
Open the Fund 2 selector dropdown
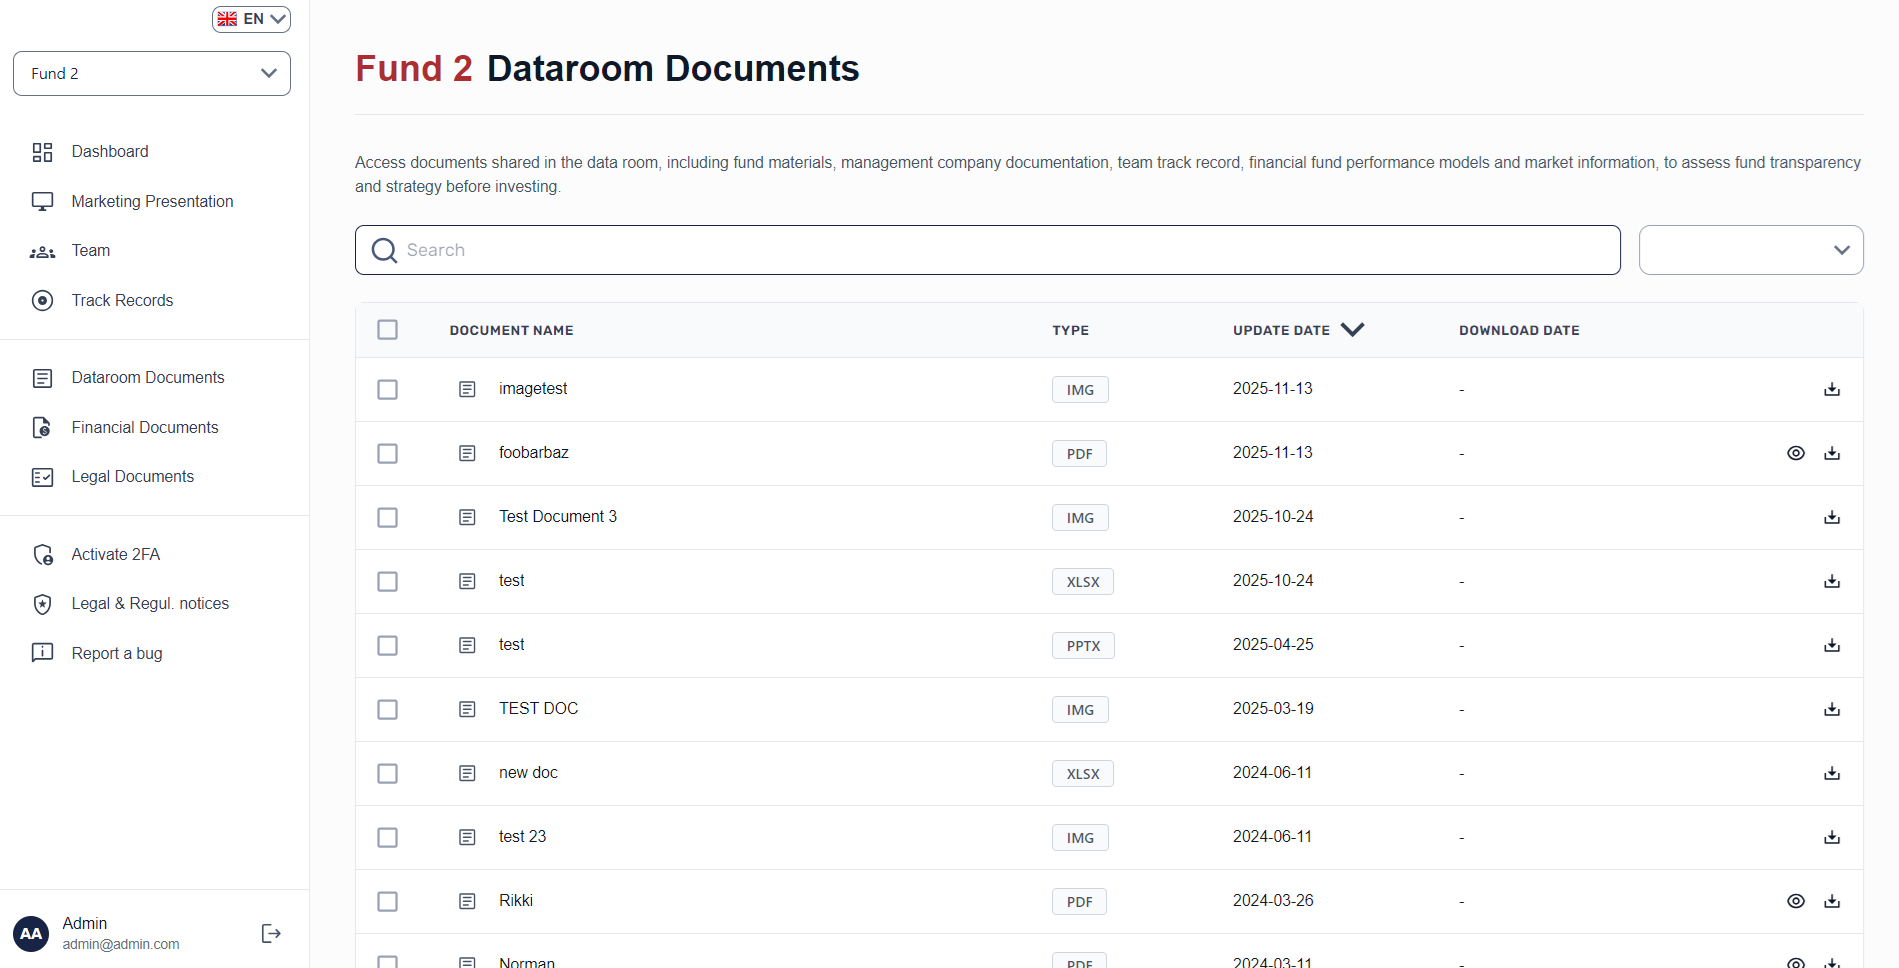[152, 74]
